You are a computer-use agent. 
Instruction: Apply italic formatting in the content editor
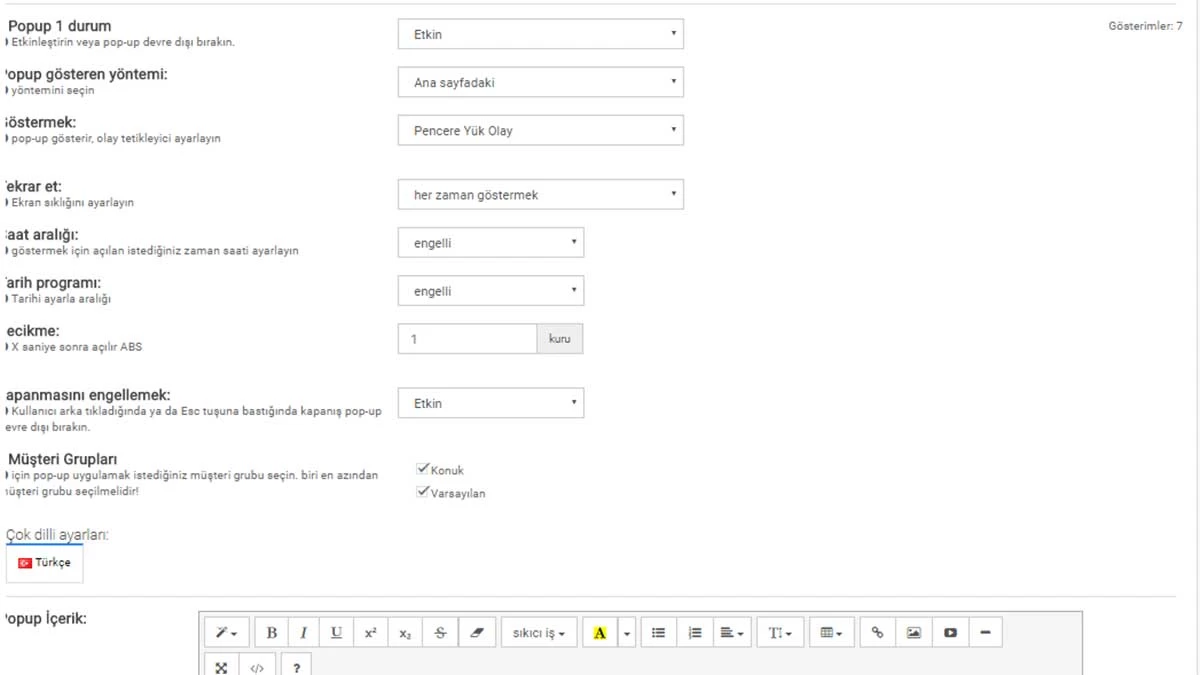click(x=304, y=631)
